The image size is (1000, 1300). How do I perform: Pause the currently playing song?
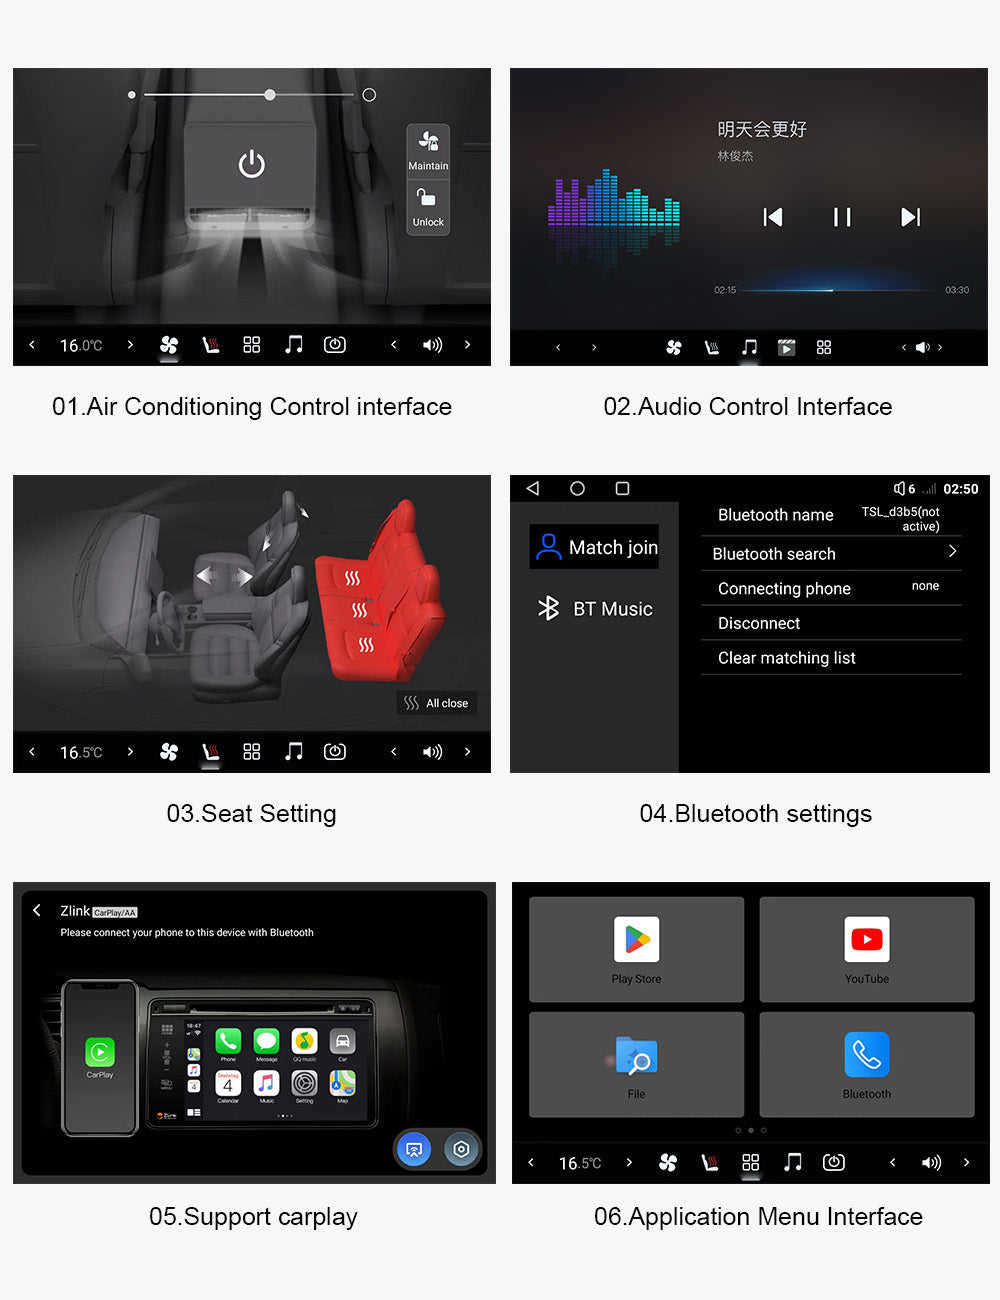pos(842,217)
